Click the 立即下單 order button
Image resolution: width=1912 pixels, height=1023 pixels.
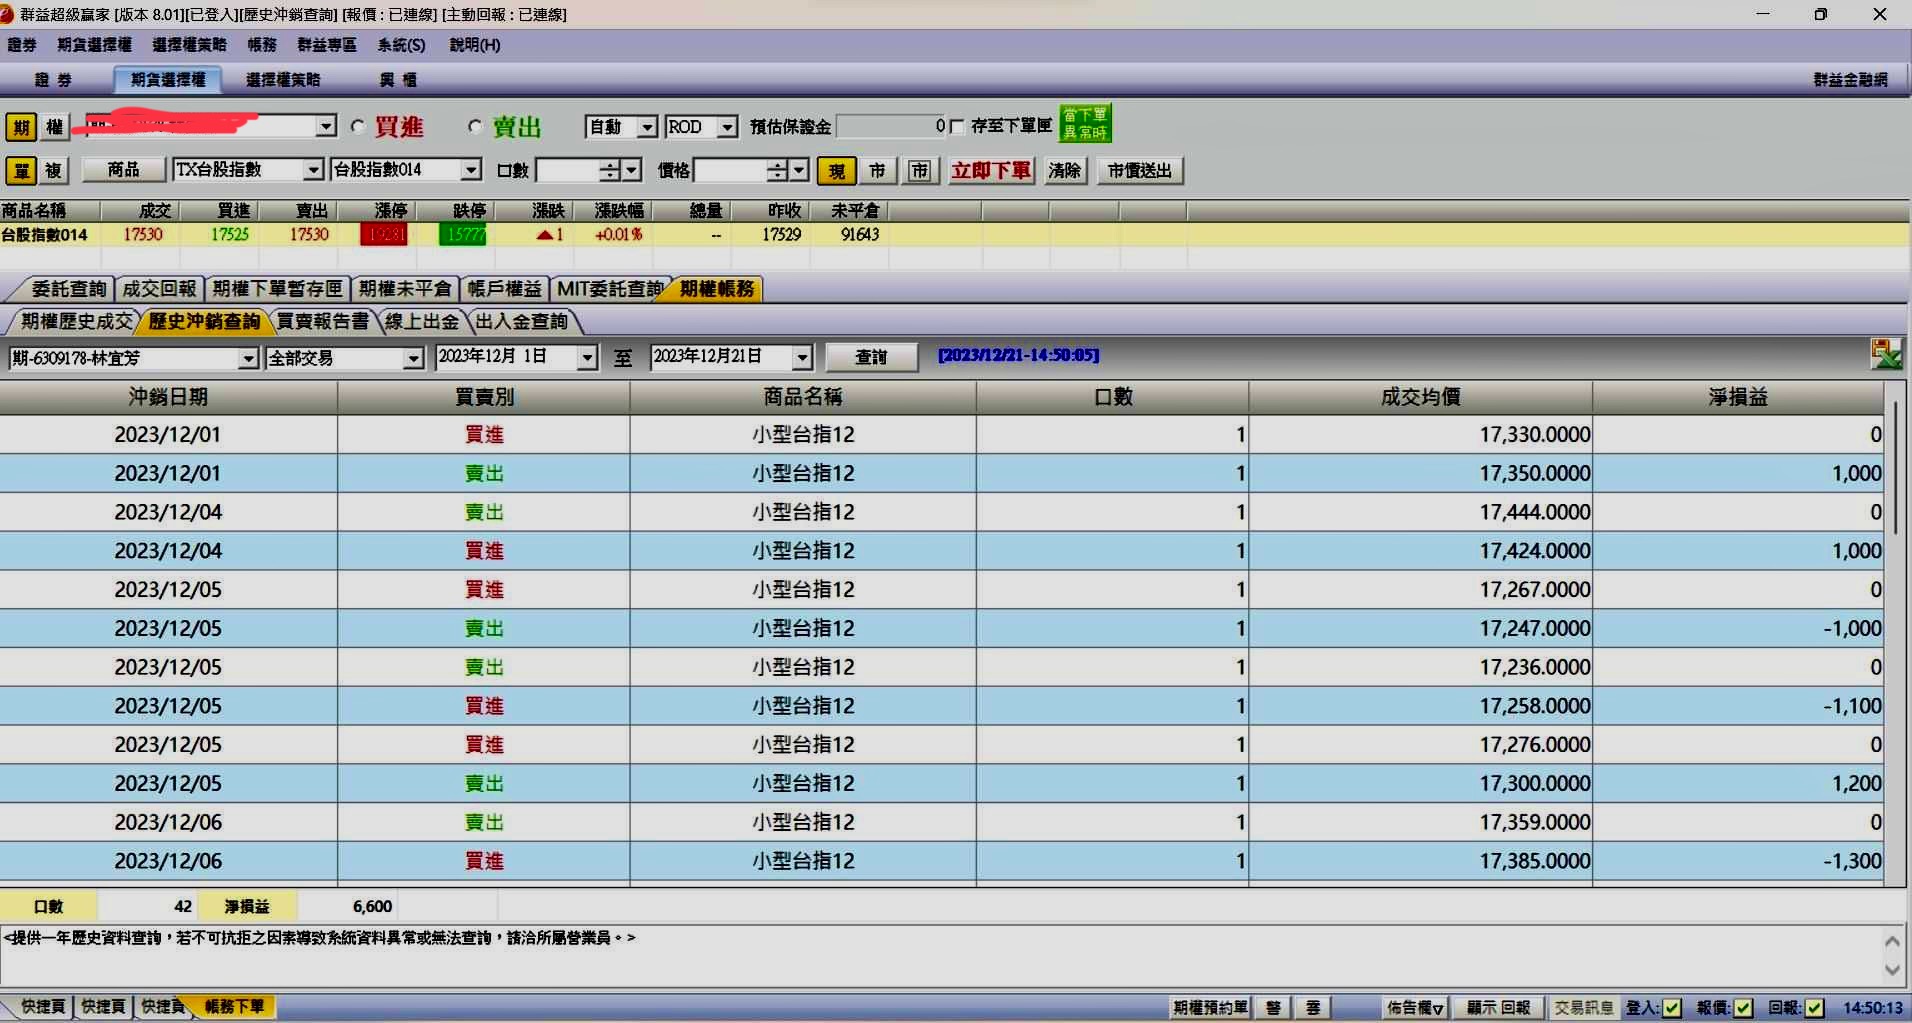pos(991,171)
